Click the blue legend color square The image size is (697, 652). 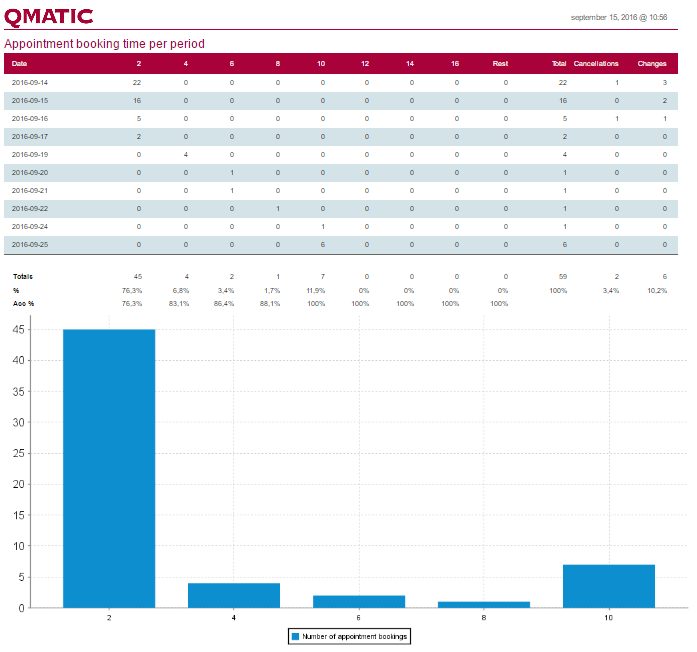295,636
